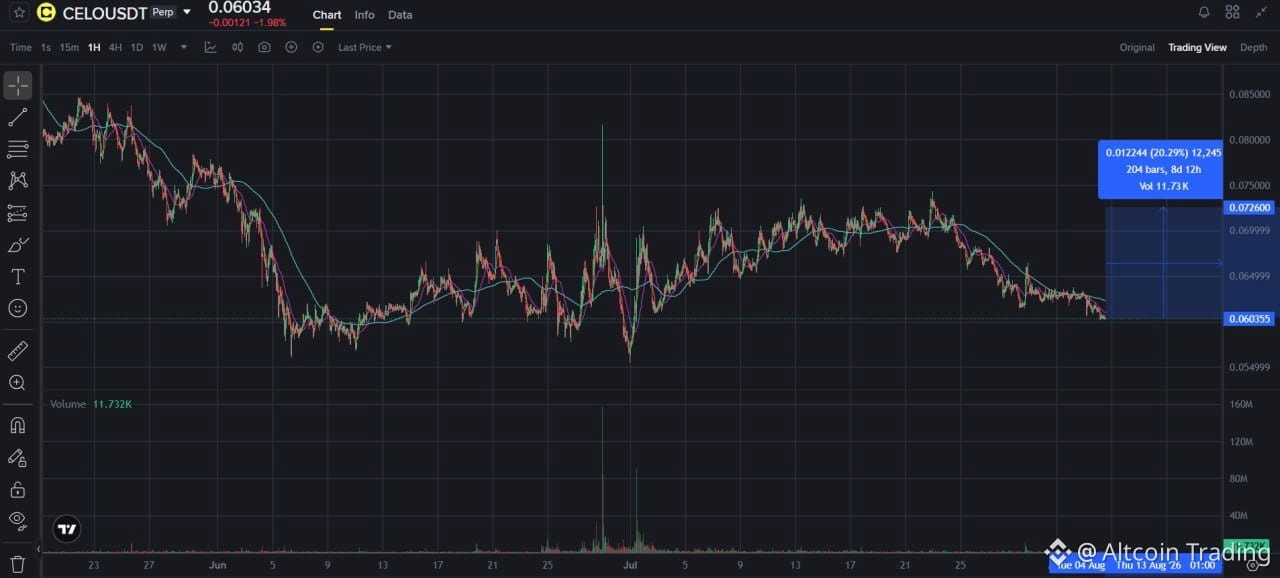
Task: Change chart candle style icon
Action: [238, 47]
